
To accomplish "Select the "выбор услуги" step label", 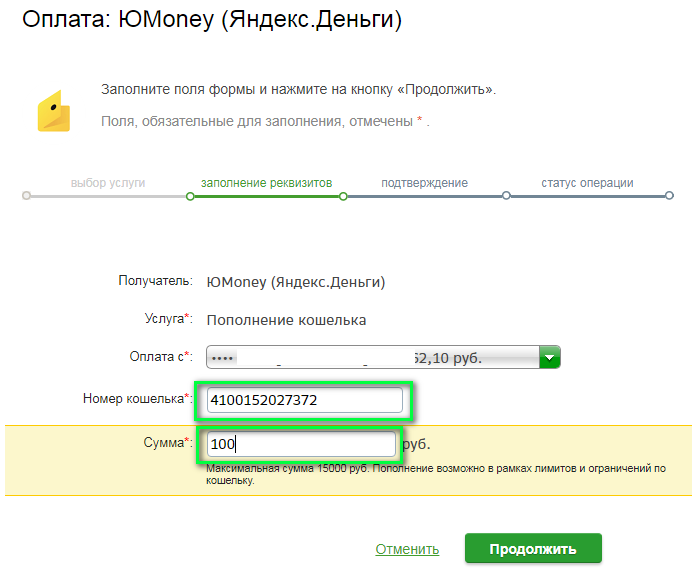I will pyautogui.click(x=108, y=184).
